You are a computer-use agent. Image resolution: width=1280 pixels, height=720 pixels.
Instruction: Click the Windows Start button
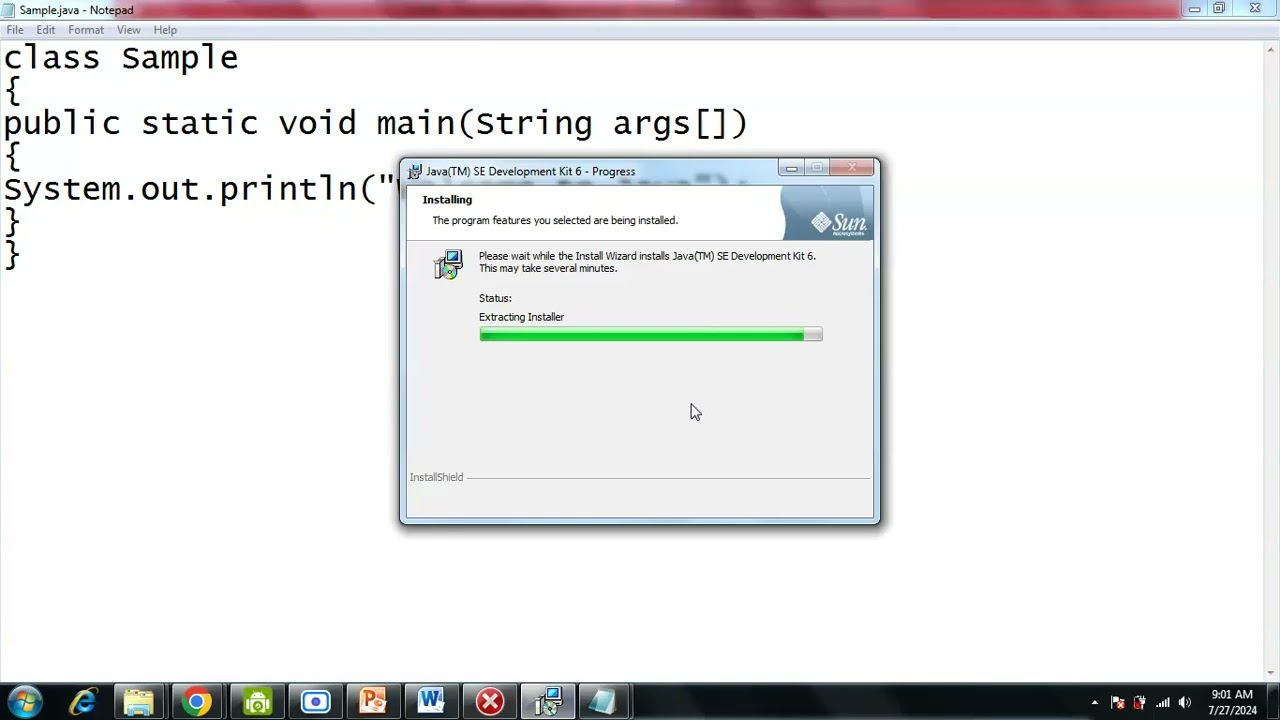coord(25,702)
